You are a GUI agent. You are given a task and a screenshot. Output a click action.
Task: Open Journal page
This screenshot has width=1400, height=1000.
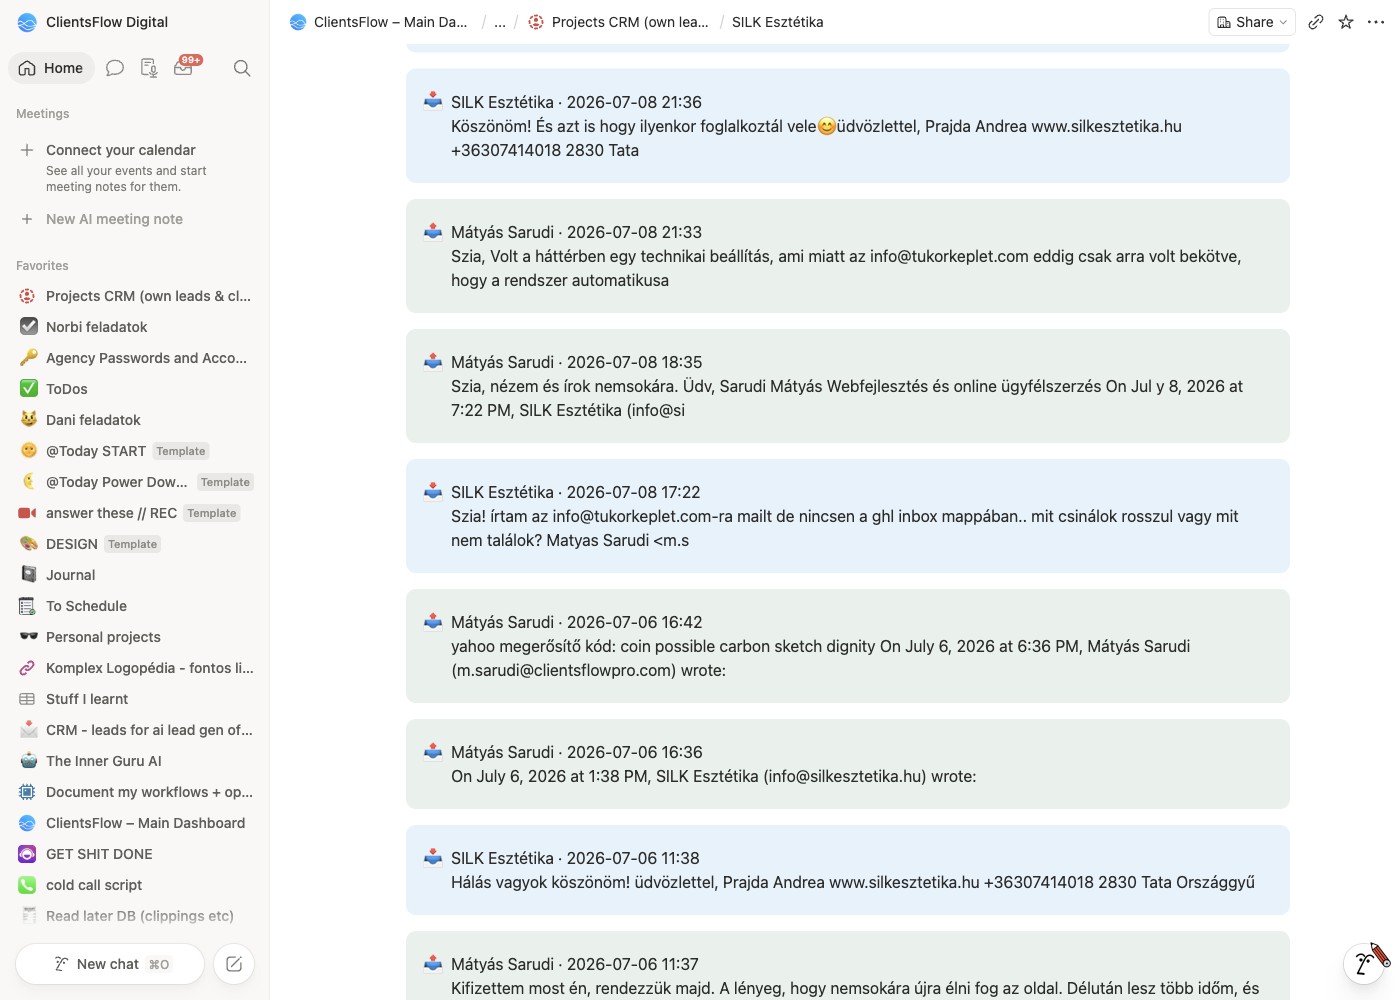[x=136, y=575]
